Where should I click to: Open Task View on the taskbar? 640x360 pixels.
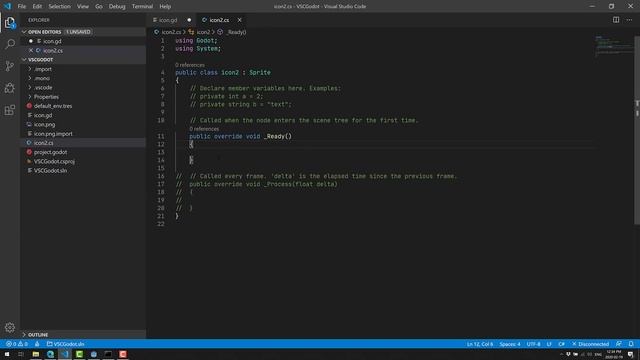21,354
